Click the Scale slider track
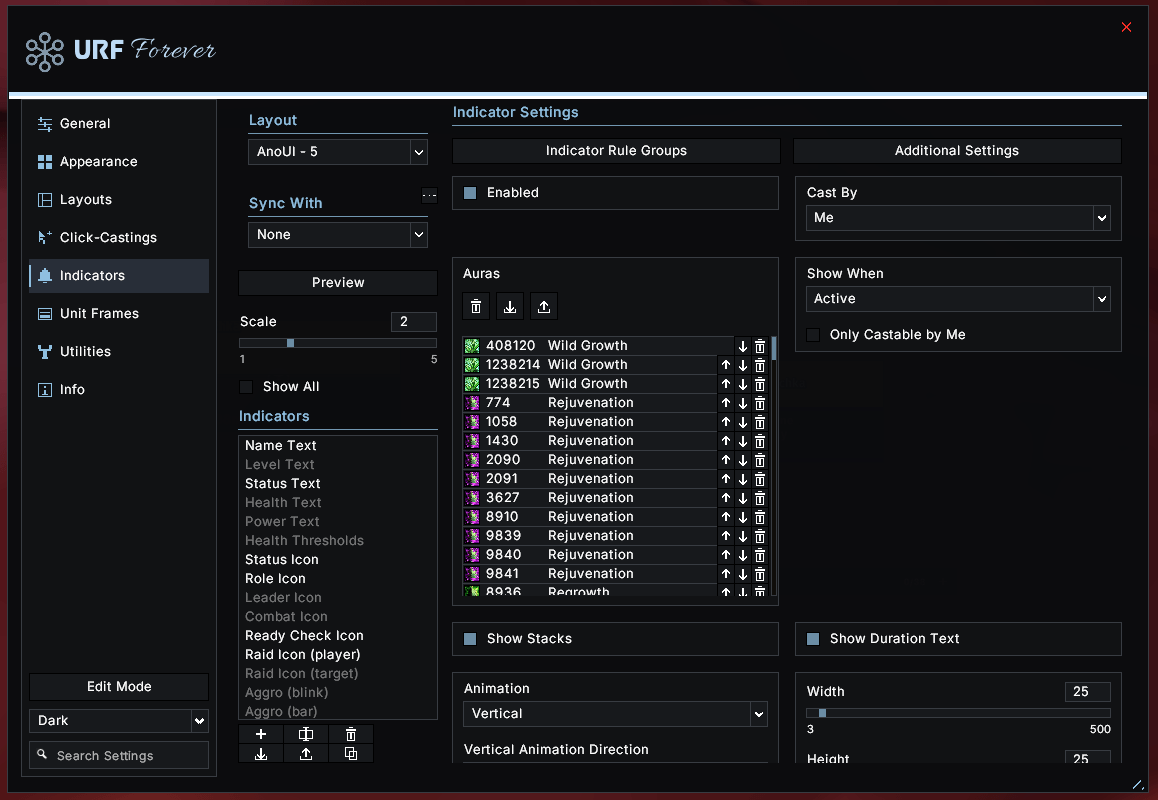The height and width of the screenshot is (800, 1158). pyautogui.click(x=338, y=343)
